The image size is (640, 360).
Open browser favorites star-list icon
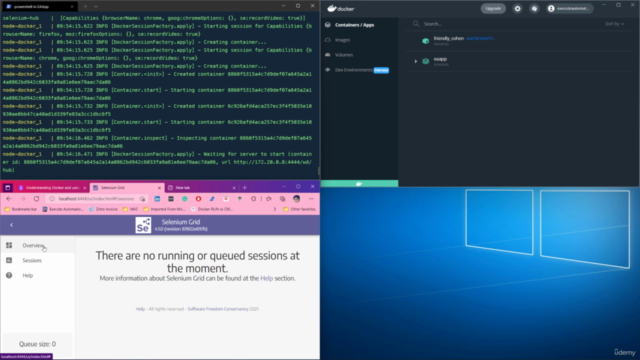point(269,199)
